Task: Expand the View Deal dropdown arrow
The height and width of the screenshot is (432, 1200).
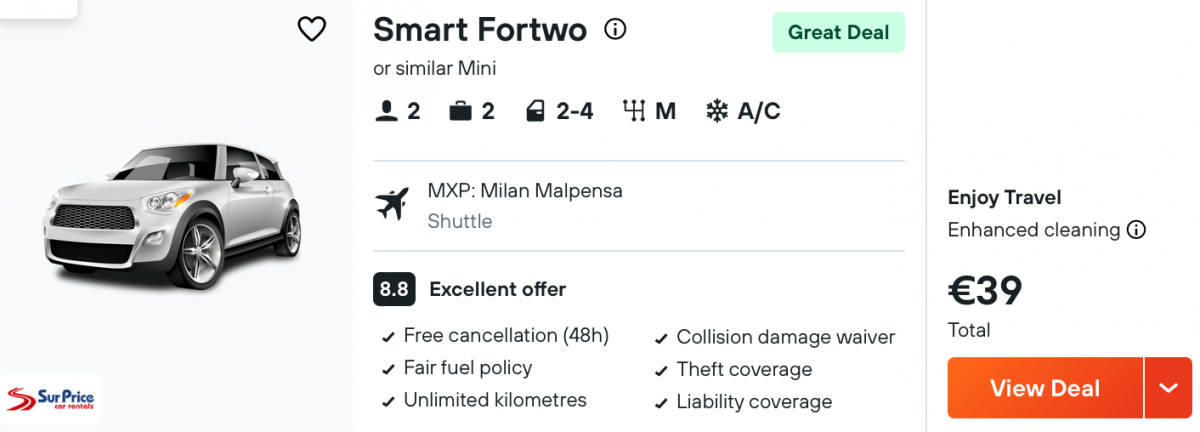Action: coord(1169,388)
